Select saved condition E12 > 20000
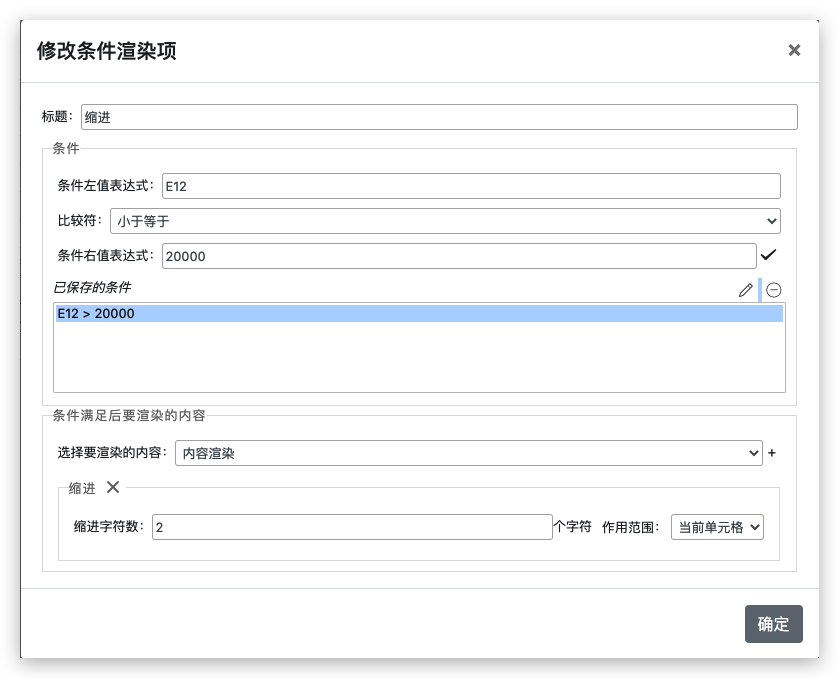The height and width of the screenshot is (678, 839). 420,314
